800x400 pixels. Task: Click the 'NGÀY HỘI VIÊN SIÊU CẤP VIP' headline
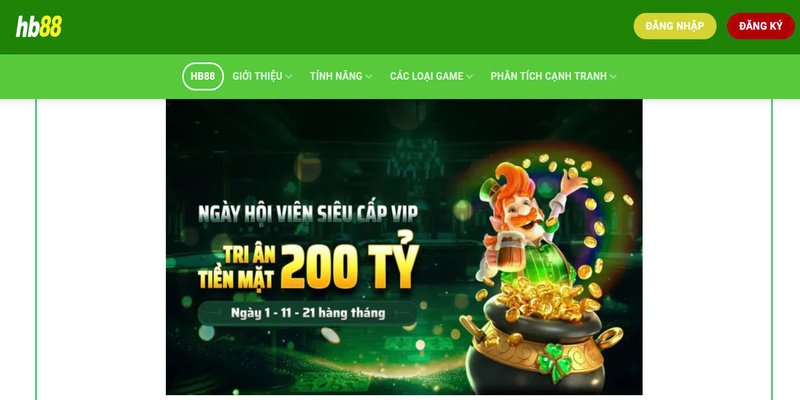coord(308,213)
